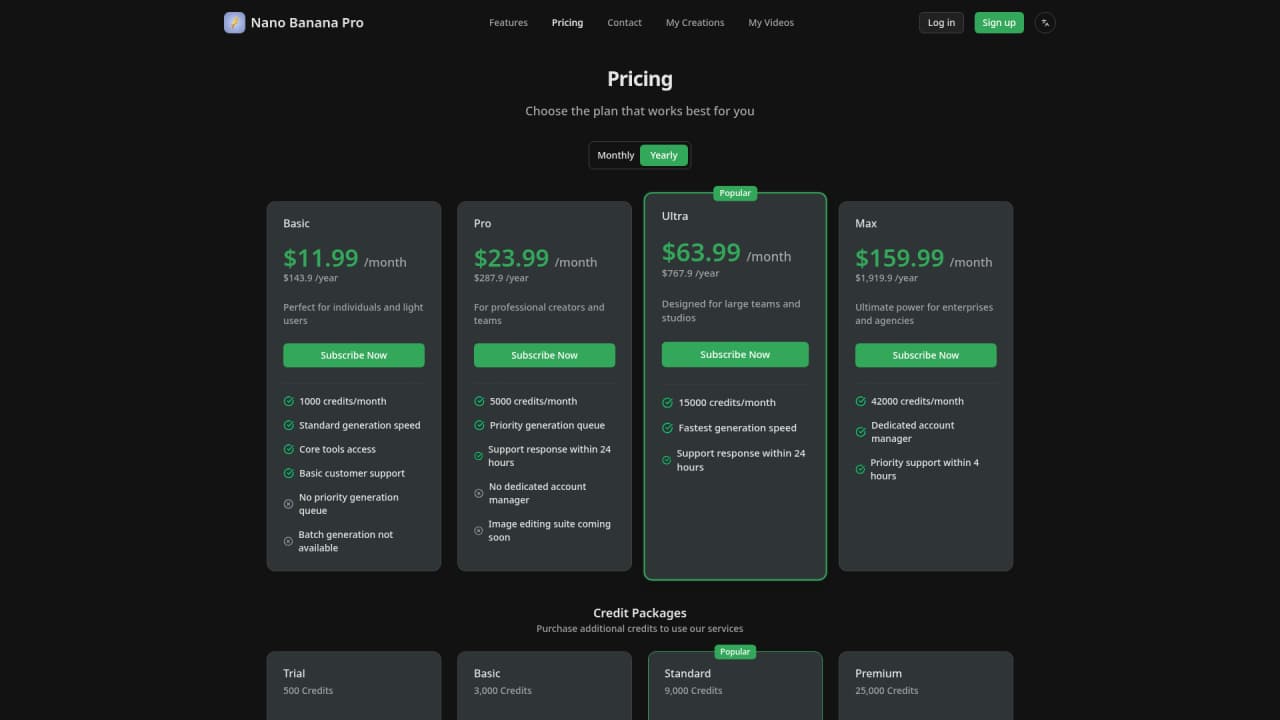Select the Basic 3,000 Credits package
This screenshot has height=720, width=1280.
[x=545, y=686]
